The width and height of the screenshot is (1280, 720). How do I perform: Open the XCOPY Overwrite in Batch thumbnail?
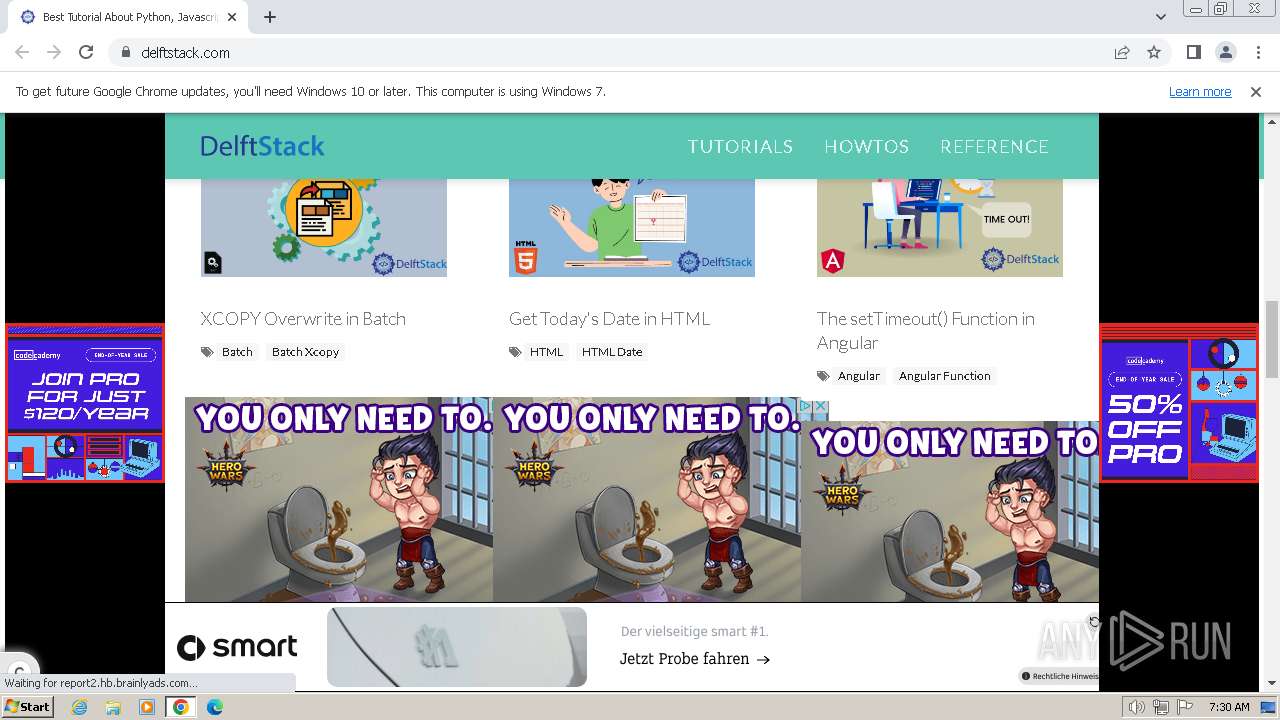[324, 228]
